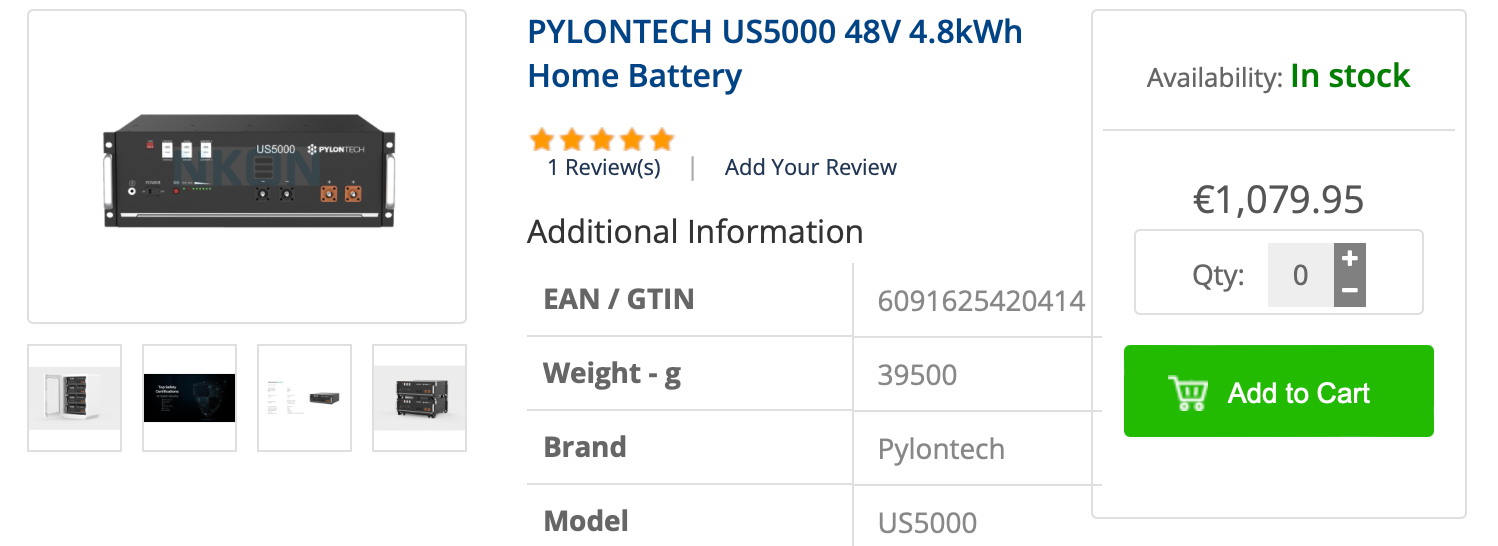Open the main US5000 battery product image

247,167
